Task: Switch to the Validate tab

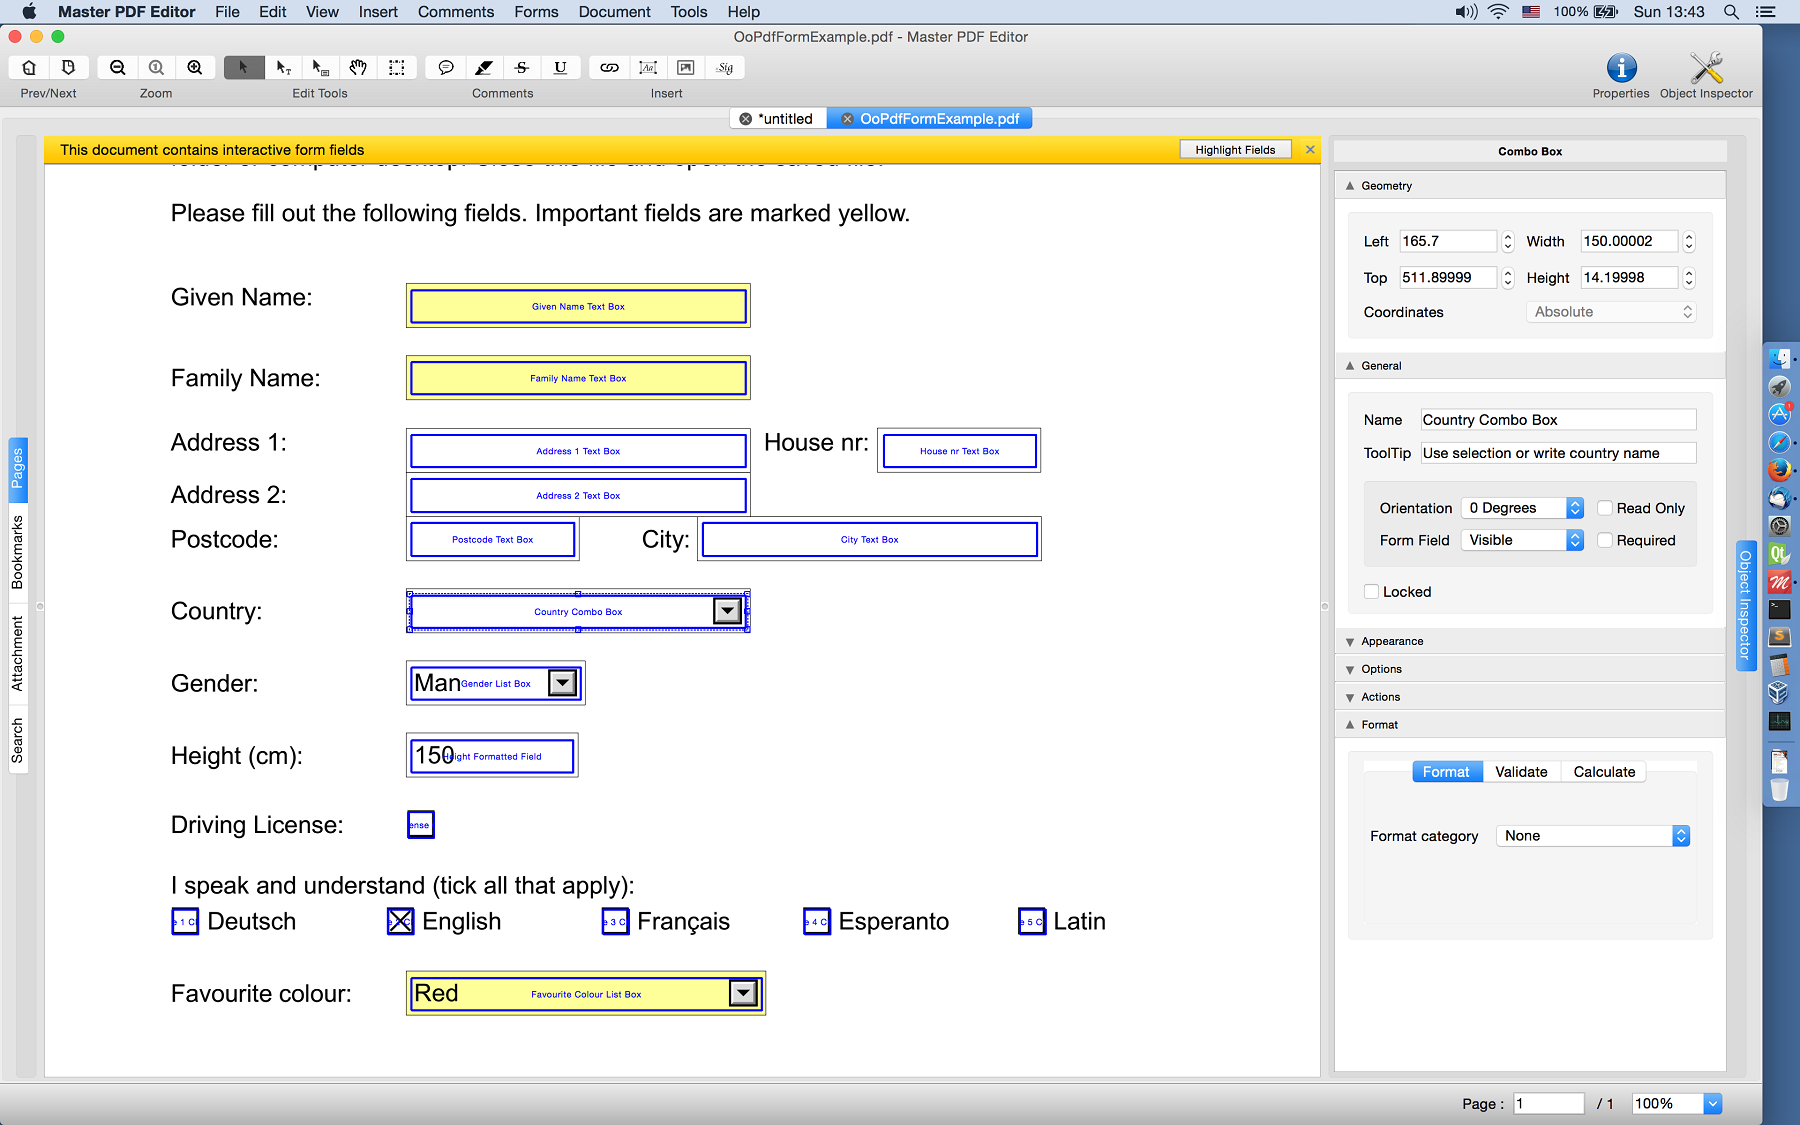Action: (1521, 772)
